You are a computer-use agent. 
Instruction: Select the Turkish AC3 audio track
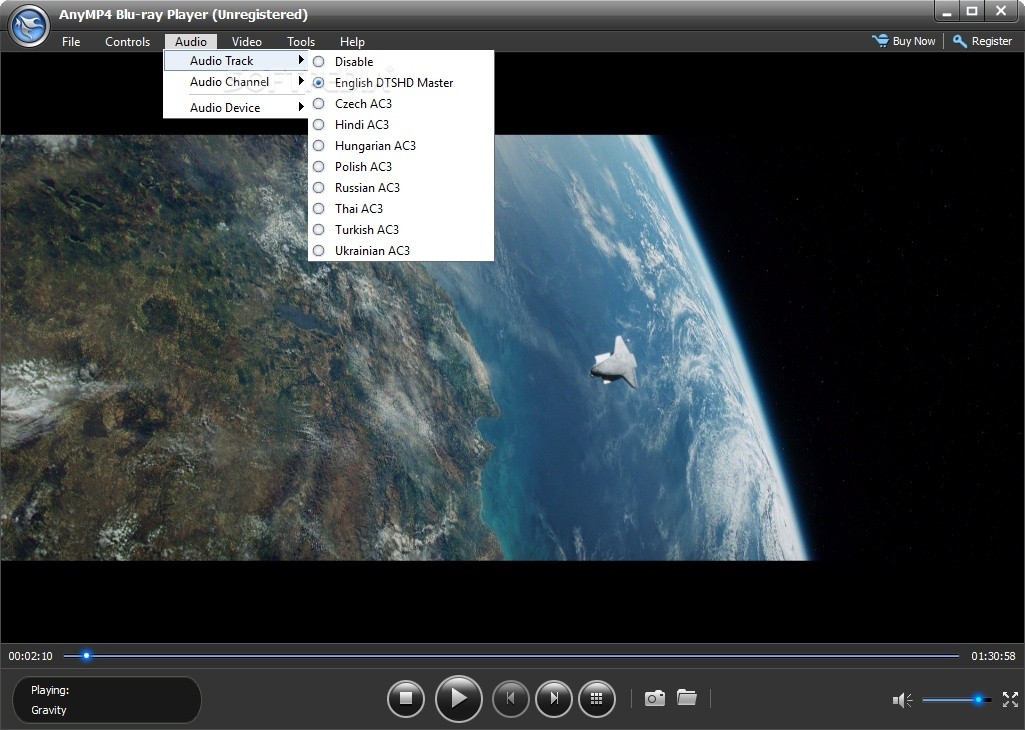pos(401,229)
